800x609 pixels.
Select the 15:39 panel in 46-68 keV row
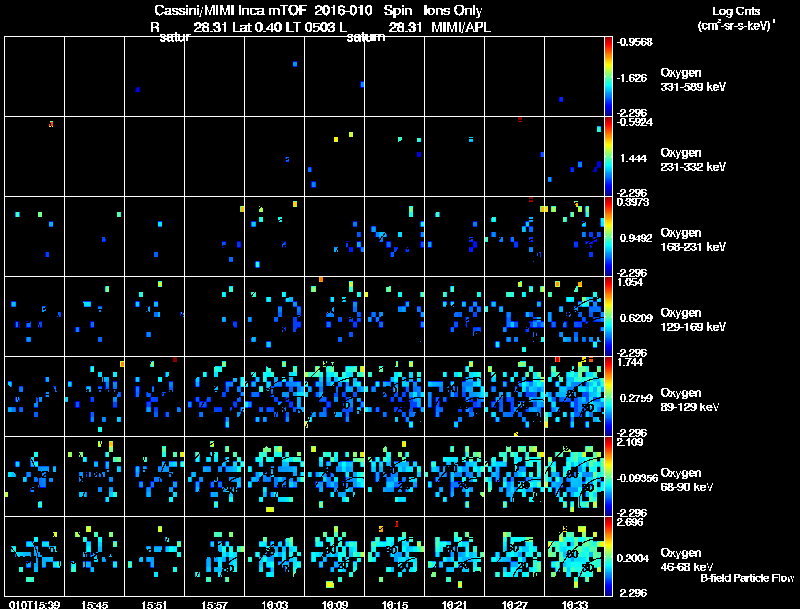point(34,556)
